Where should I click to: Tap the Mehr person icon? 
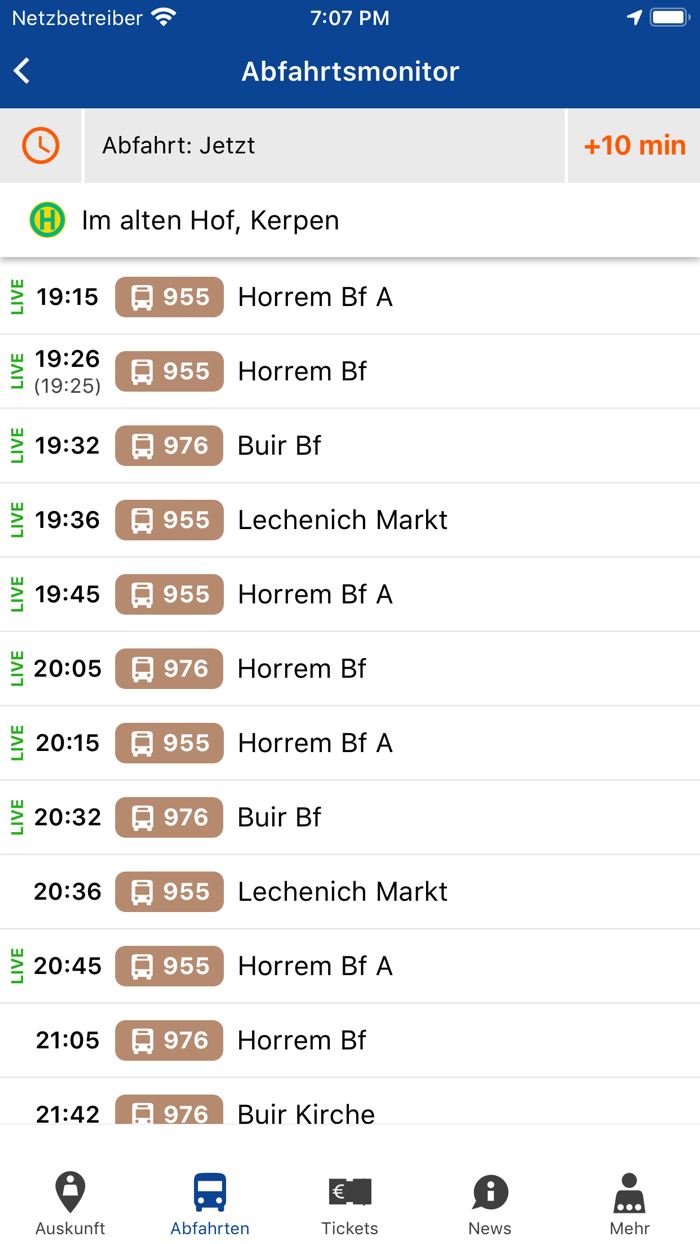click(x=628, y=1189)
